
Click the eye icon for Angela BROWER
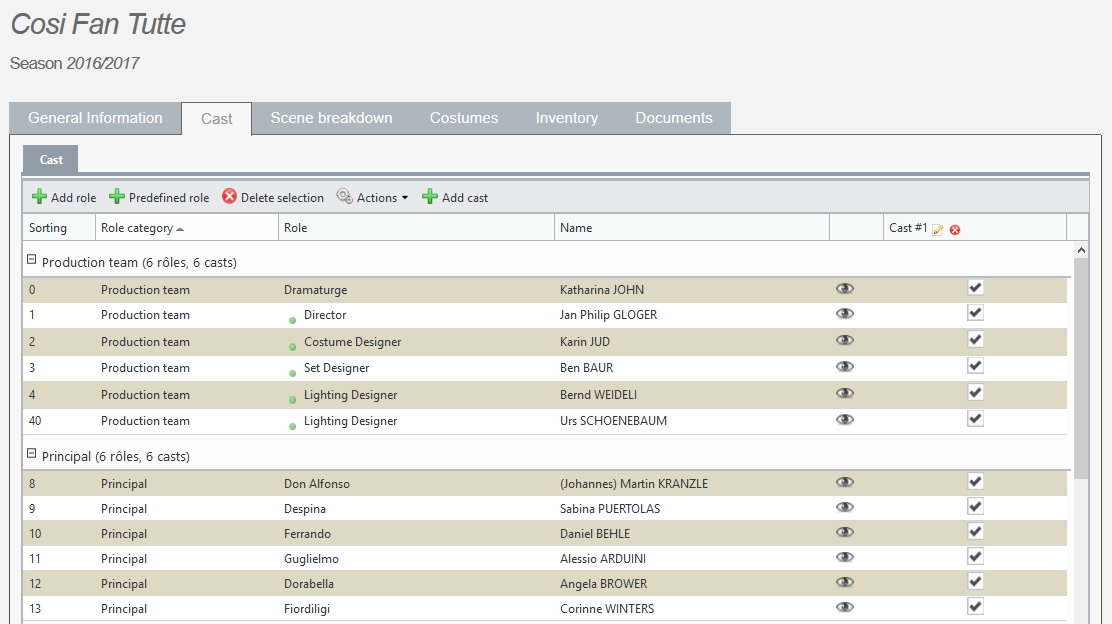pyautogui.click(x=845, y=582)
